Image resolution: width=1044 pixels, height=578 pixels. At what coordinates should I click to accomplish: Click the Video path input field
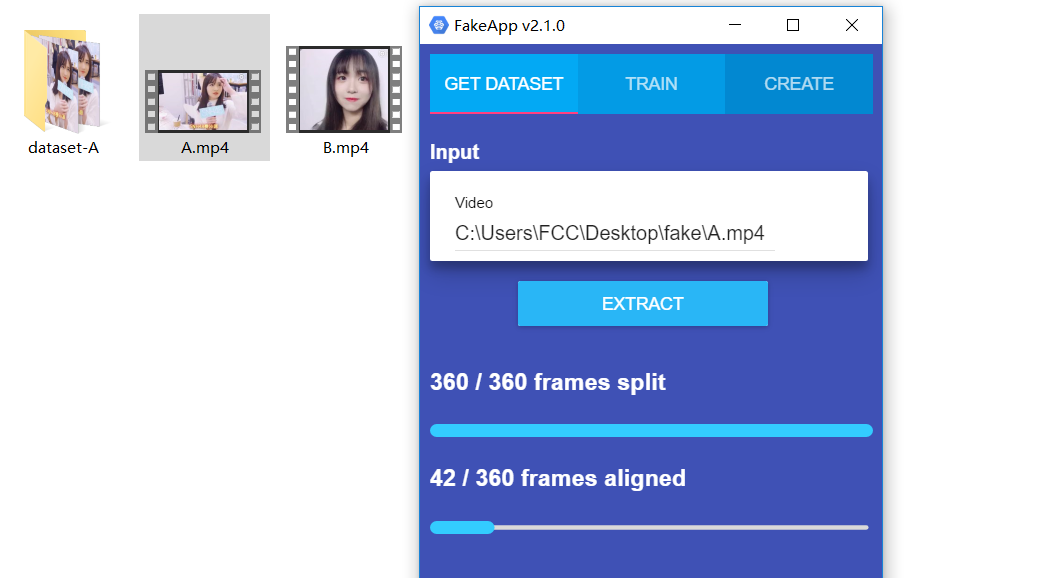[x=615, y=233]
